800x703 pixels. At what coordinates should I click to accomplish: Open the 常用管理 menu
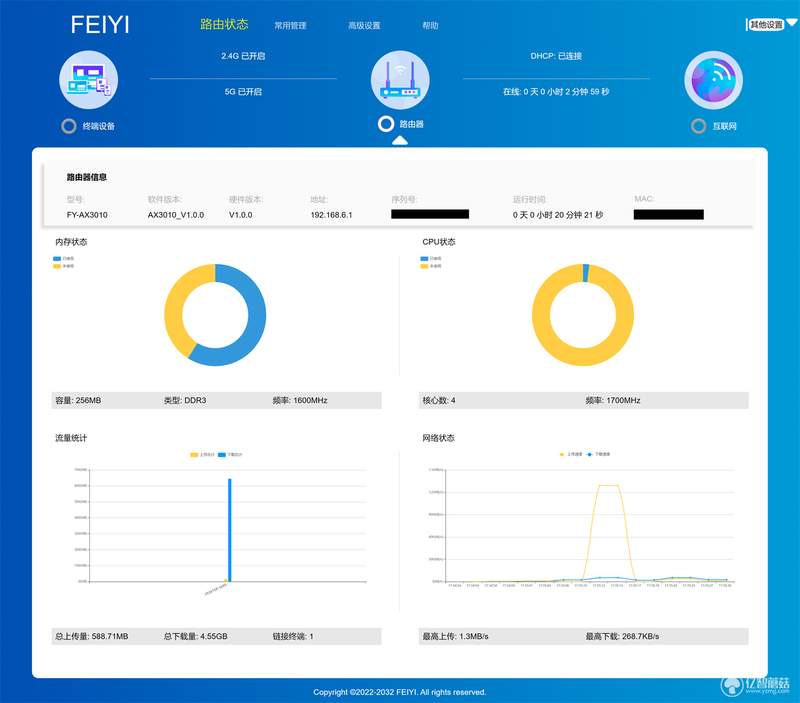[290, 26]
